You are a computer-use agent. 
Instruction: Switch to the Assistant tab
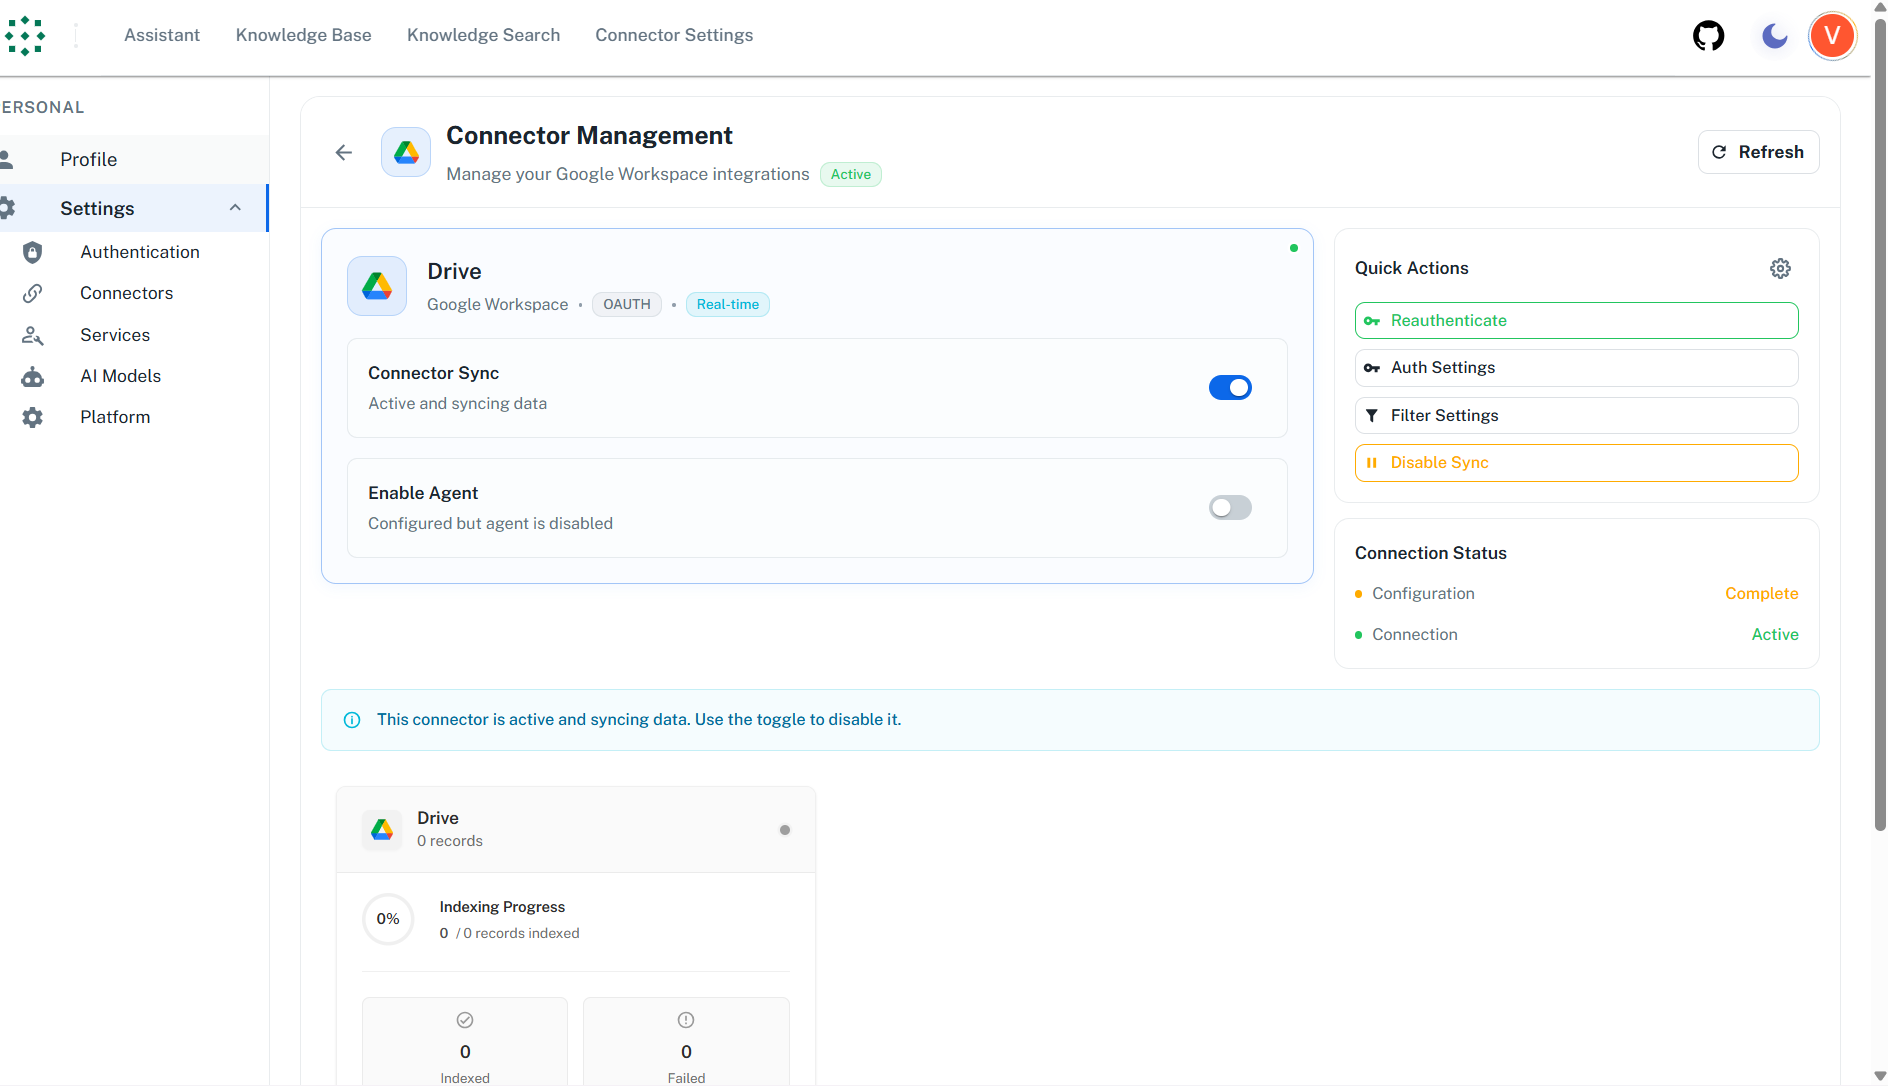(x=161, y=35)
